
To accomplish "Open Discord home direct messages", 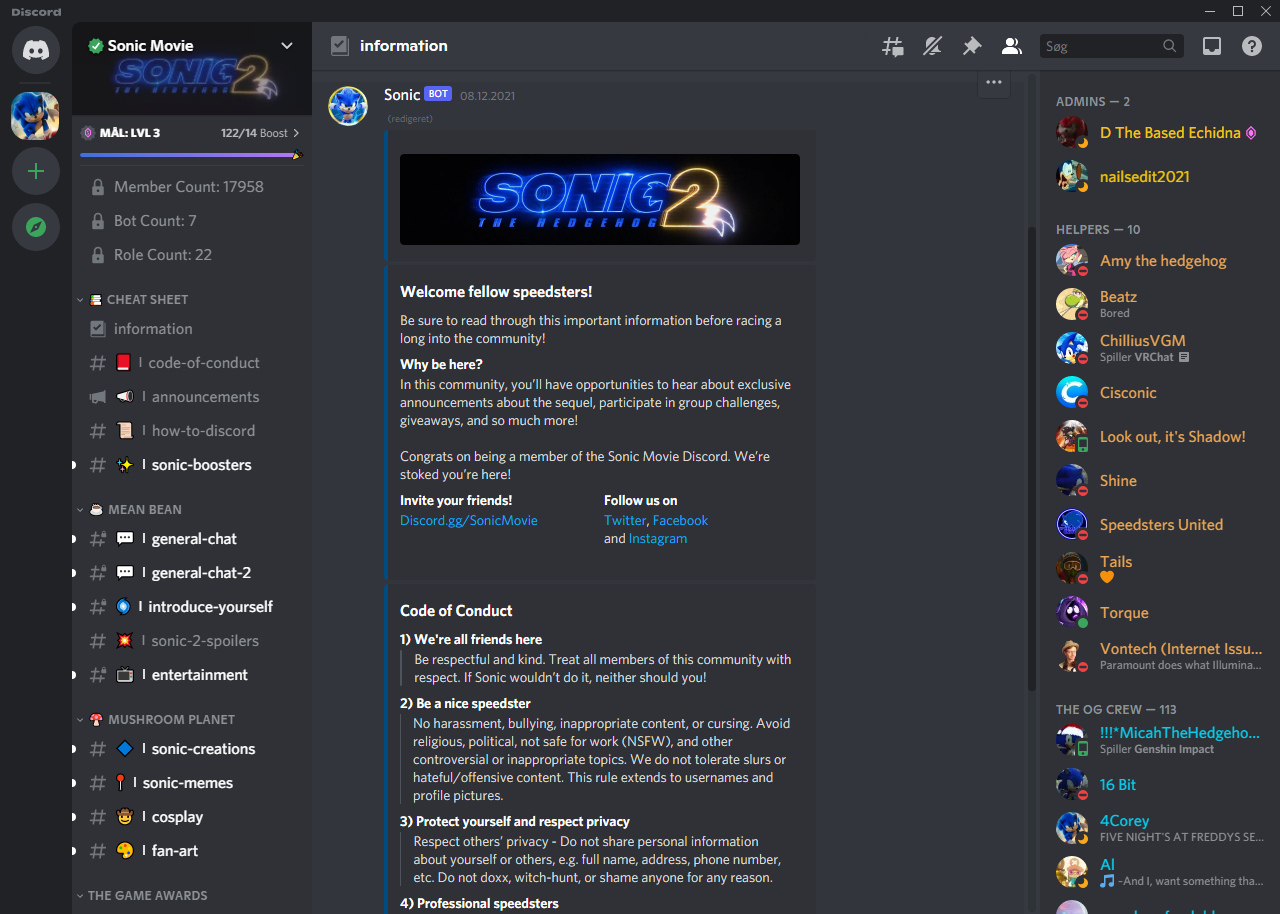I will coord(36,49).
